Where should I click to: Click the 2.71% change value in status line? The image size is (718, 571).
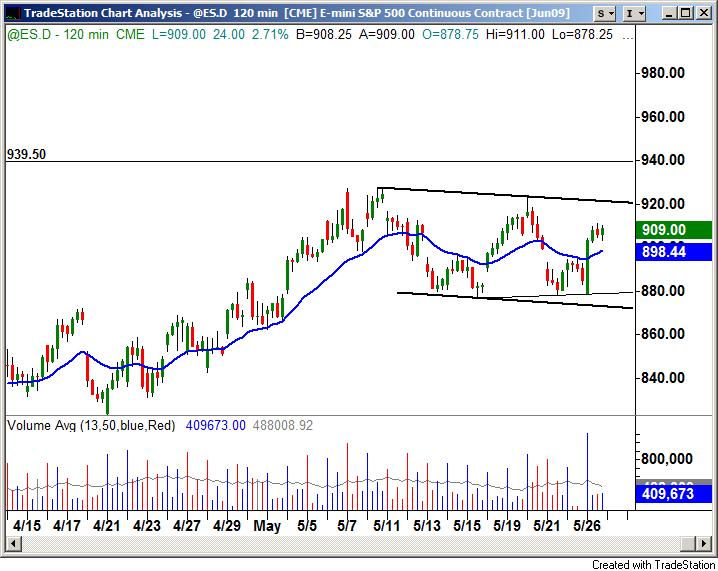[270, 34]
